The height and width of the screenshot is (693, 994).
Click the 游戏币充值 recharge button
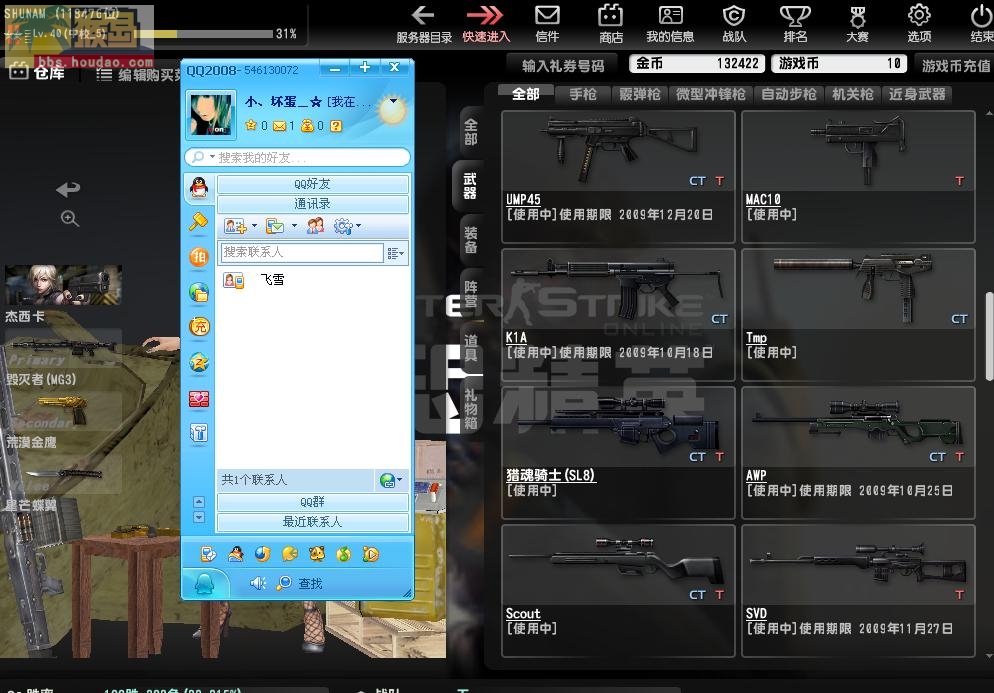(955, 65)
